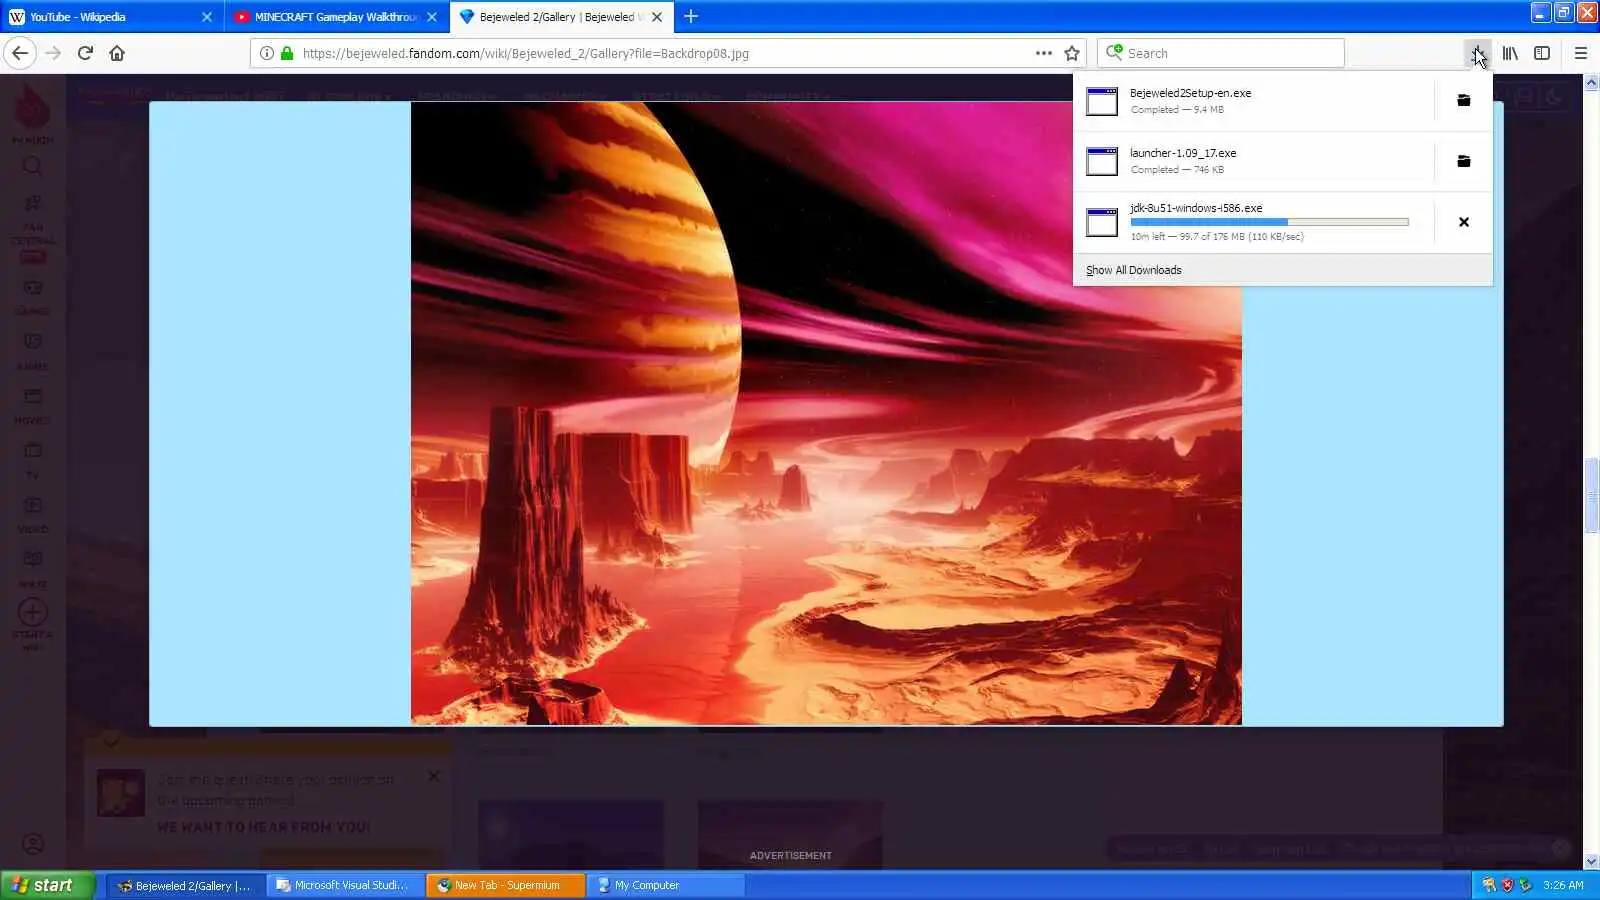Screen dimensions: 1600x900
Task: Click the jdk download progress bar
Action: pos(1269,222)
